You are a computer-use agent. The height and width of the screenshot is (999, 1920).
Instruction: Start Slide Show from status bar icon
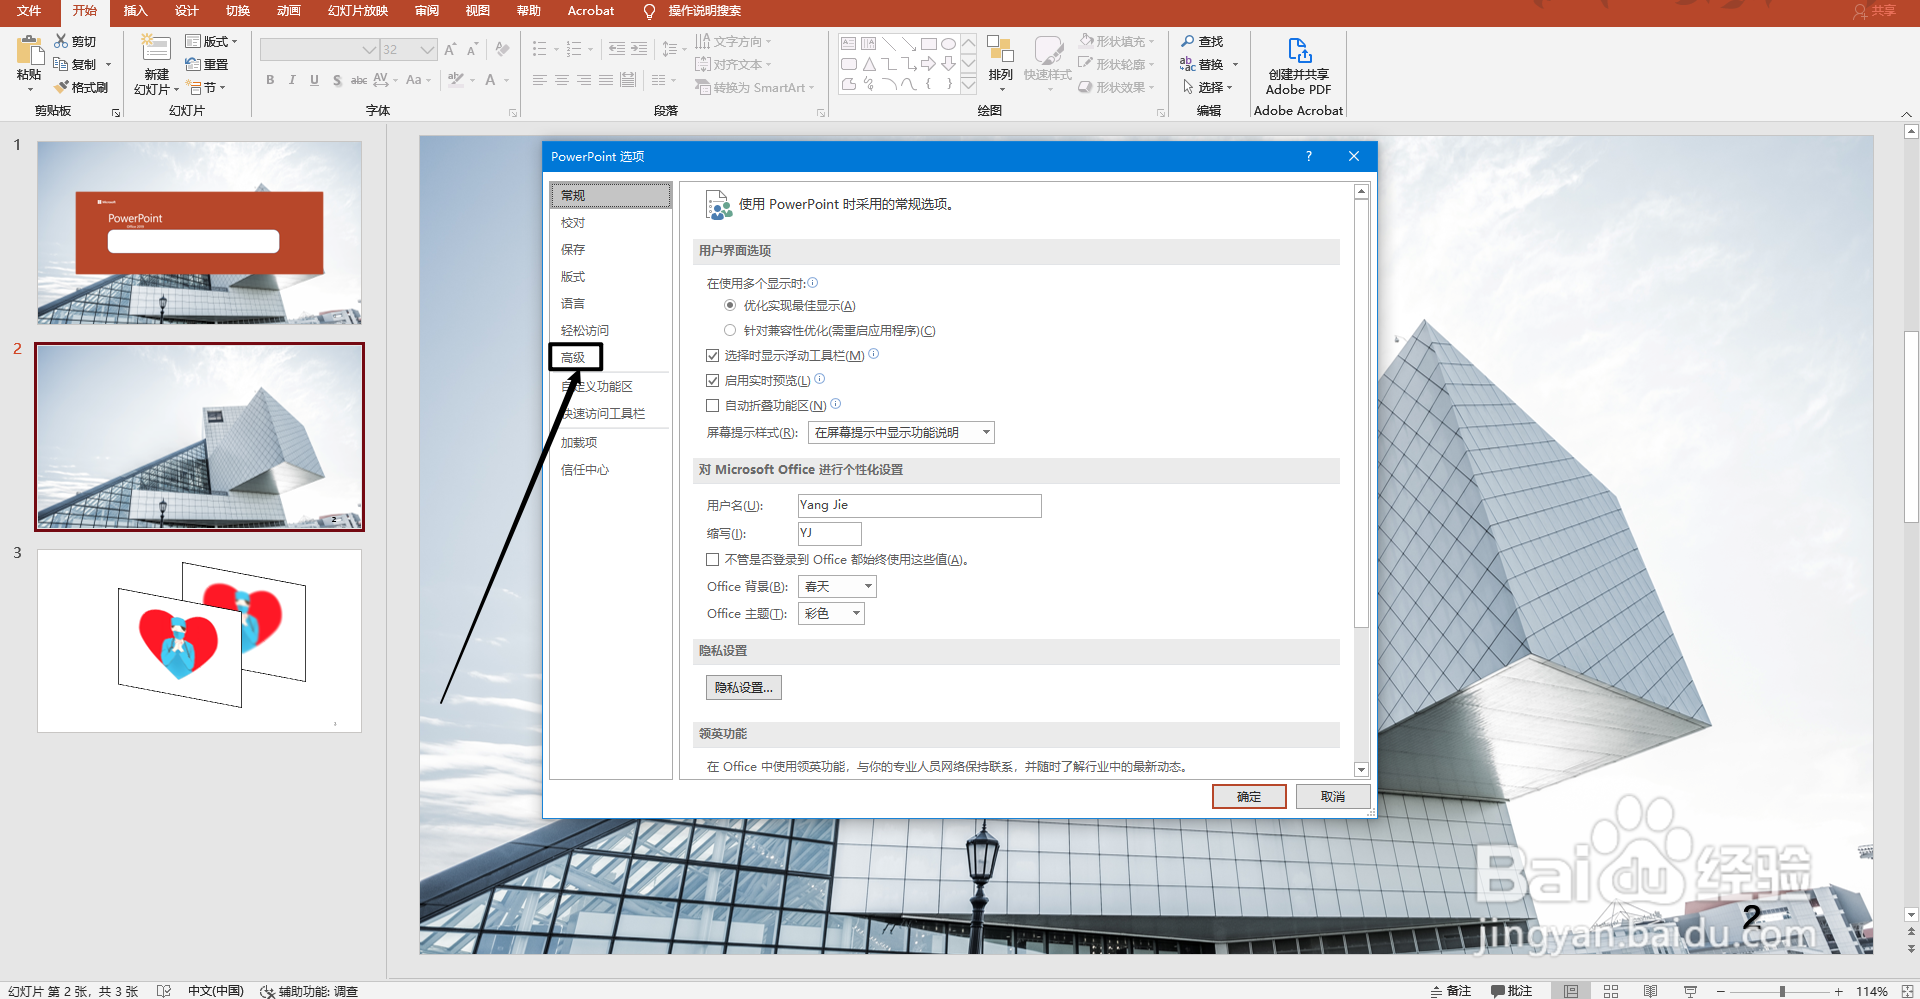tap(1690, 991)
